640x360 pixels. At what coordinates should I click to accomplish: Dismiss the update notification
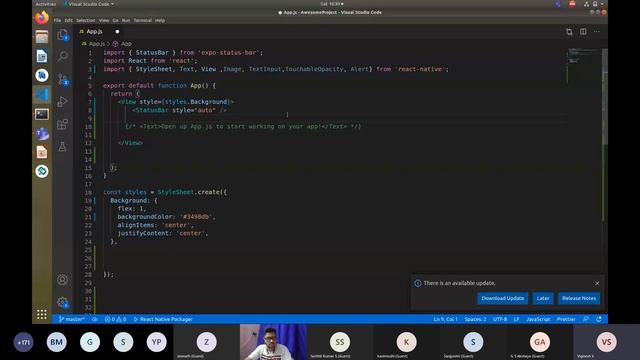(x=597, y=283)
